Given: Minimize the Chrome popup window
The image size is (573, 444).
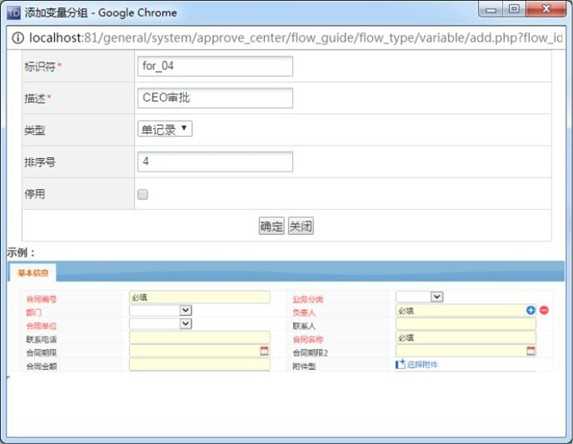Looking at the screenshot, I should point(490,10).
